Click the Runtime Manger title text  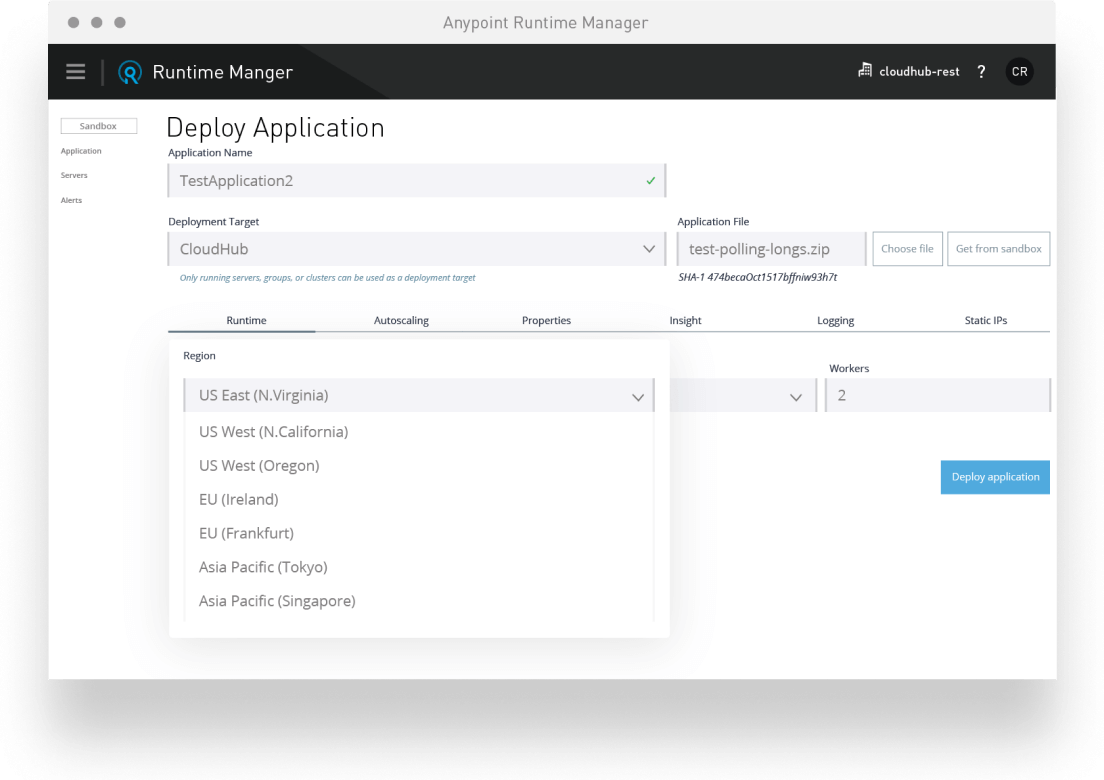click(222, 73)
